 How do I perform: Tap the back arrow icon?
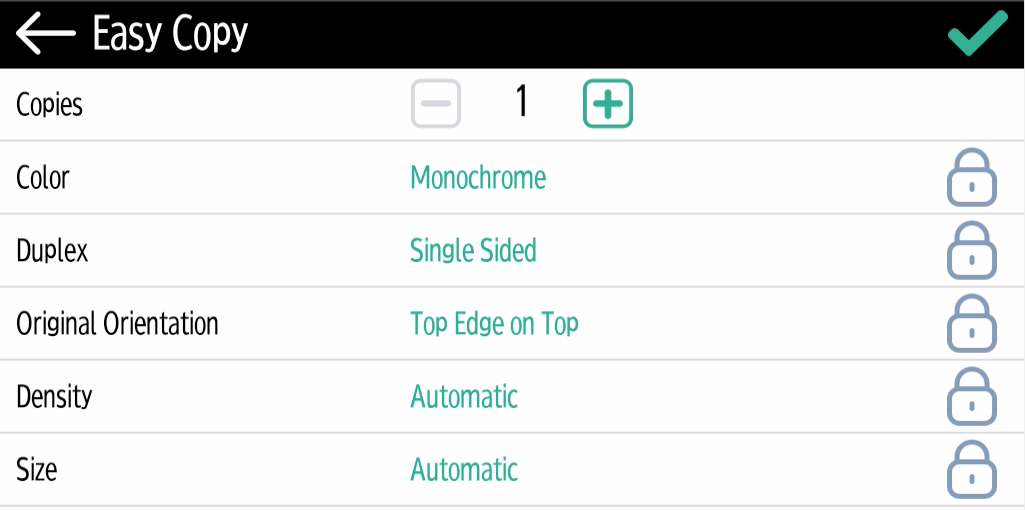click(46, 34)
